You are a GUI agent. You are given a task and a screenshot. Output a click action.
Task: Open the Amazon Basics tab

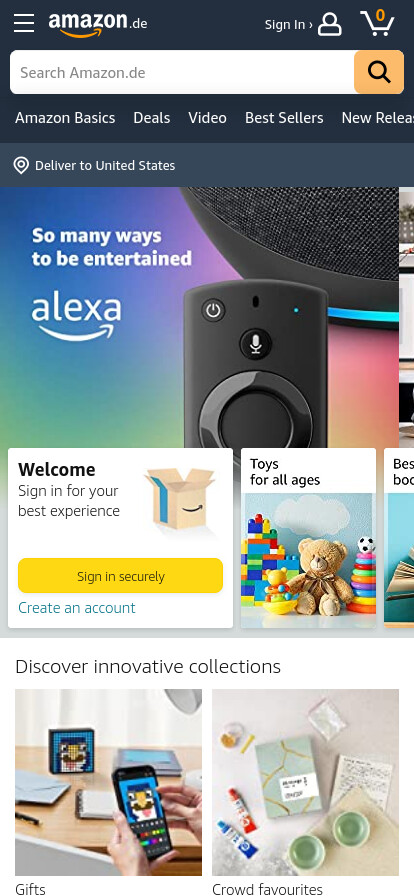point(65,118)
